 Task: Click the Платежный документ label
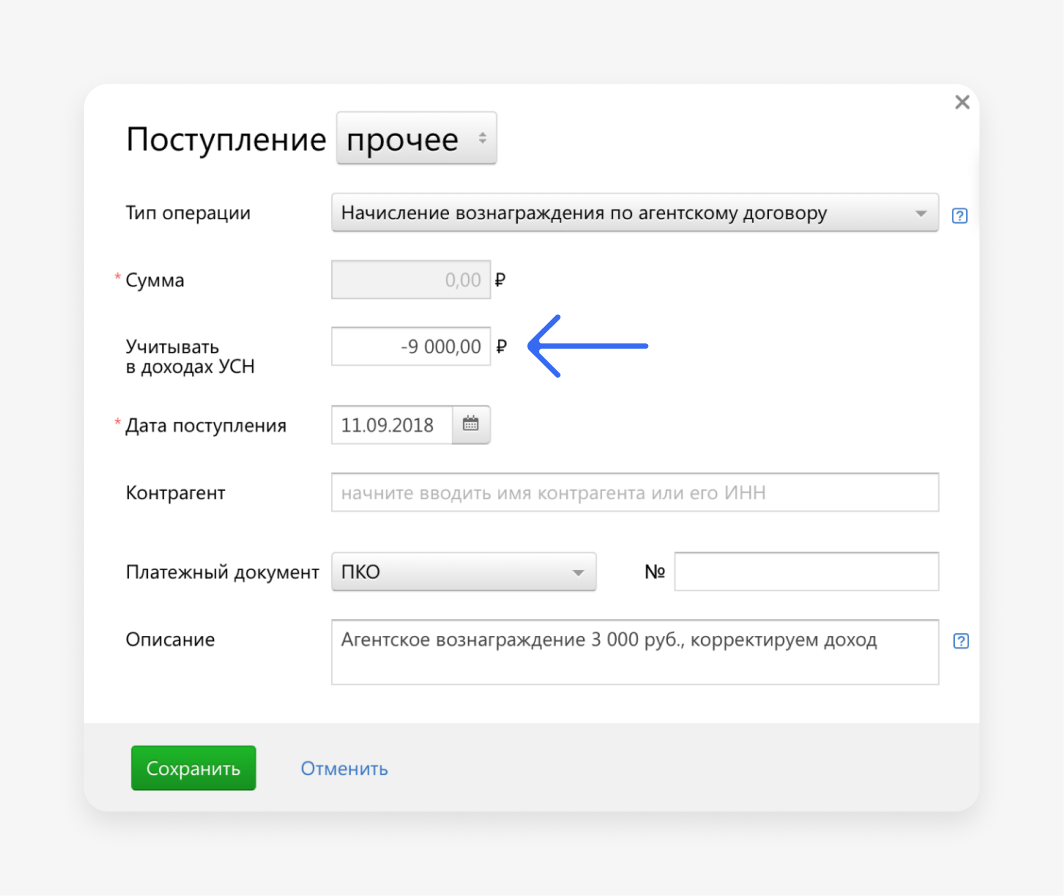coord(222,572)
